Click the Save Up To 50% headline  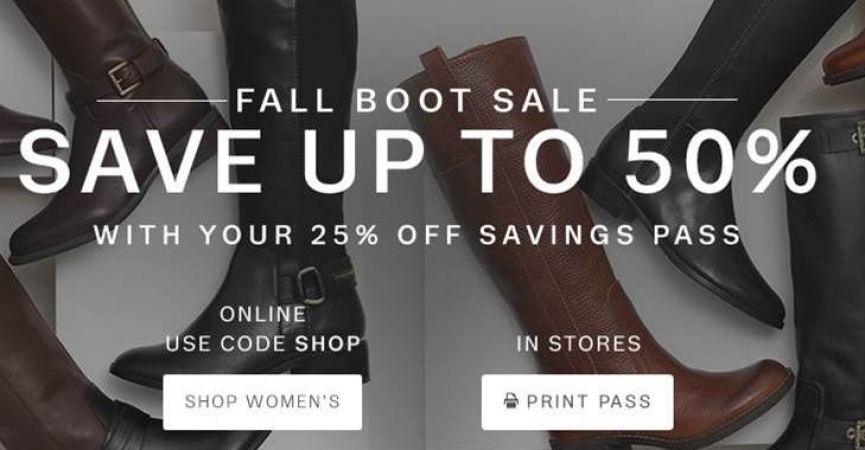pos(418,162)
